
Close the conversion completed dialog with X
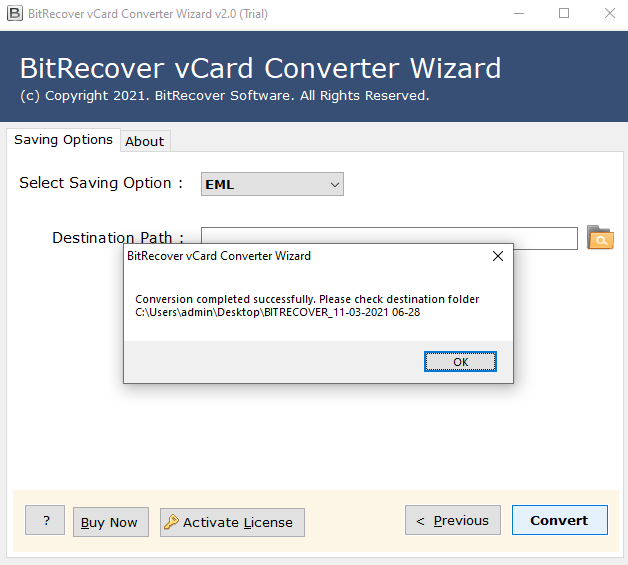tap(498, 256)
